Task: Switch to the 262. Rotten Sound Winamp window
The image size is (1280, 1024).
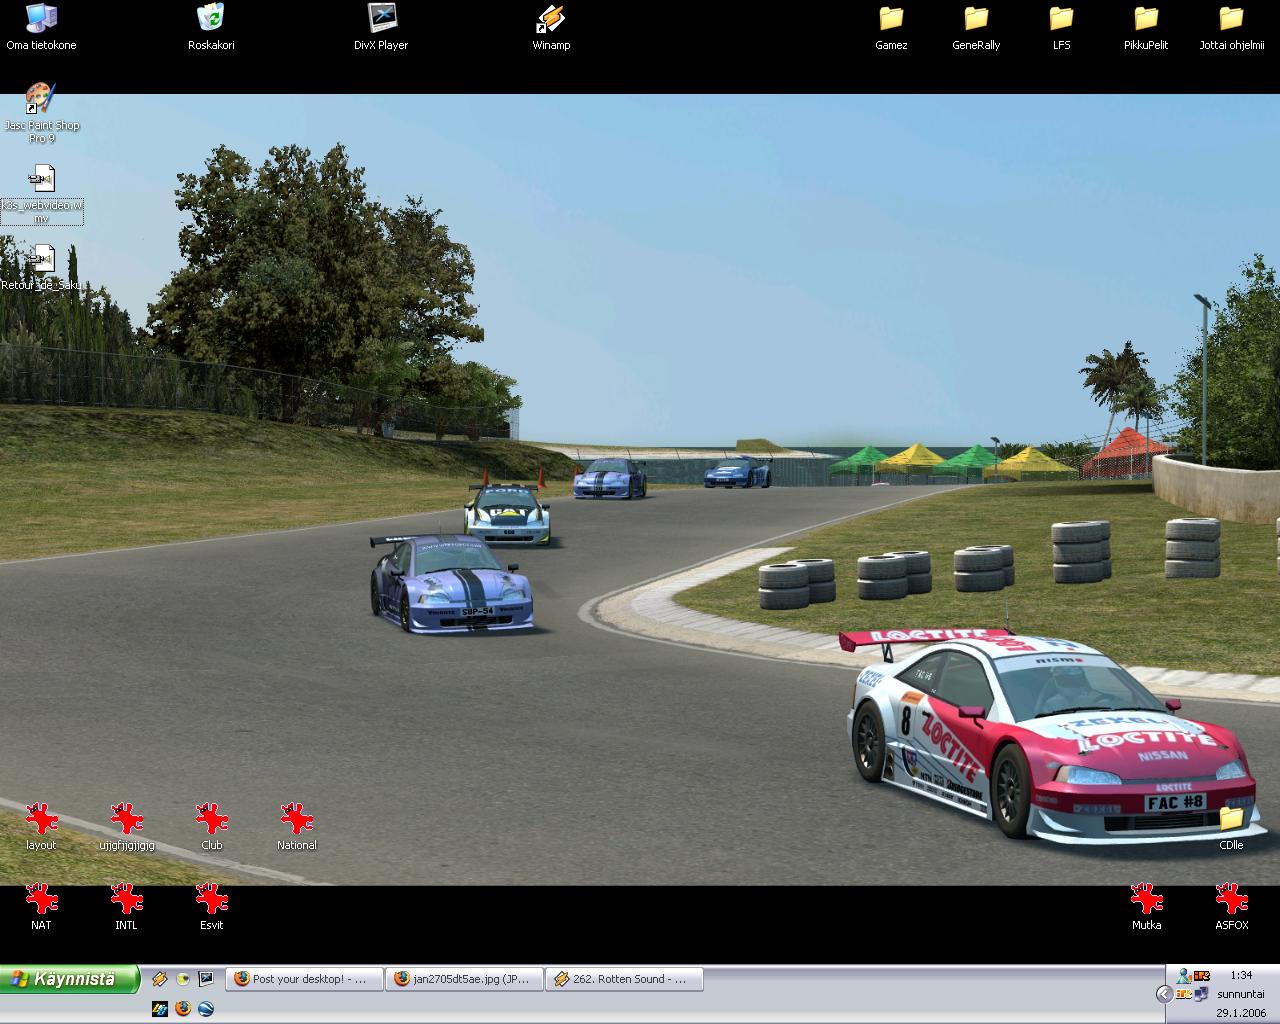Action: tap(624, 979)
